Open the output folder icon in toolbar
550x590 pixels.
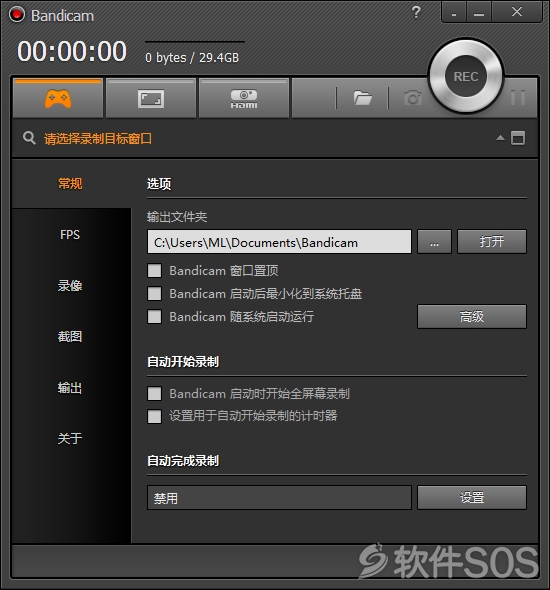point(362,98)
